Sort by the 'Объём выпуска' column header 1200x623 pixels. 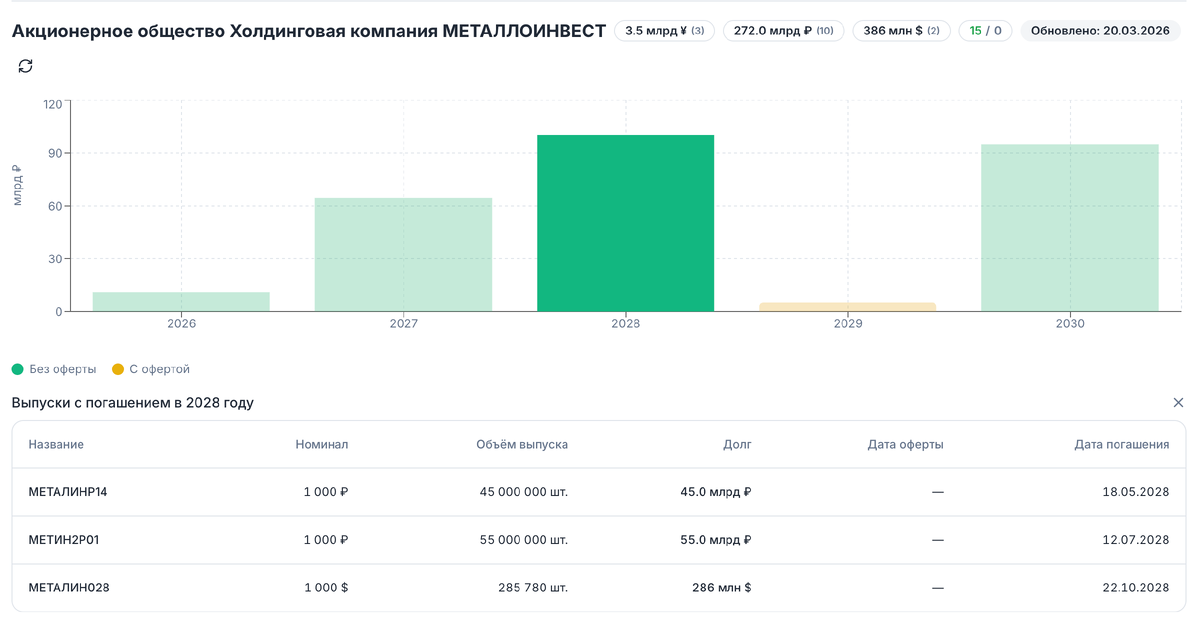[522, 444]
